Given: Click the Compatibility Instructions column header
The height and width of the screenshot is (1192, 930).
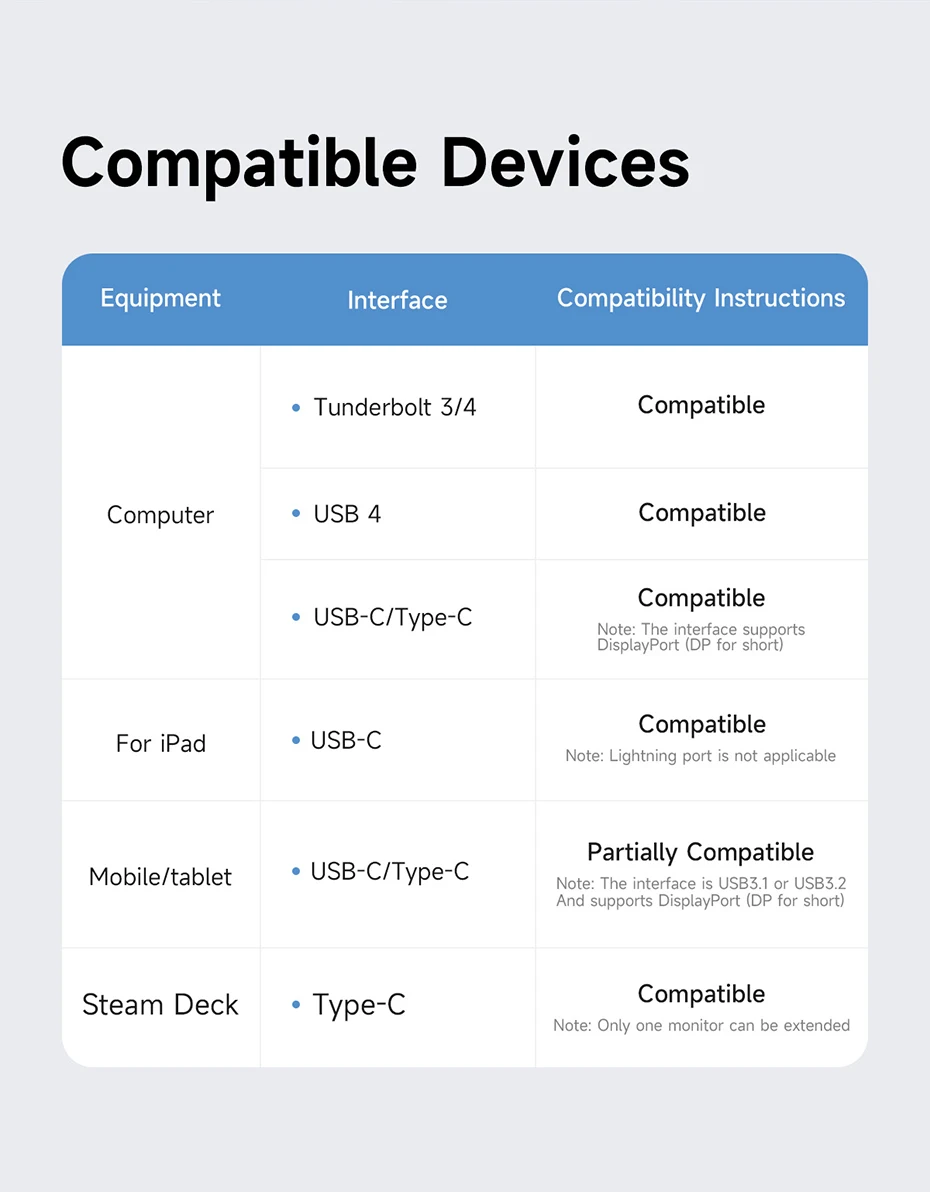Looking at the screenshot, I should tap(700, 298).
